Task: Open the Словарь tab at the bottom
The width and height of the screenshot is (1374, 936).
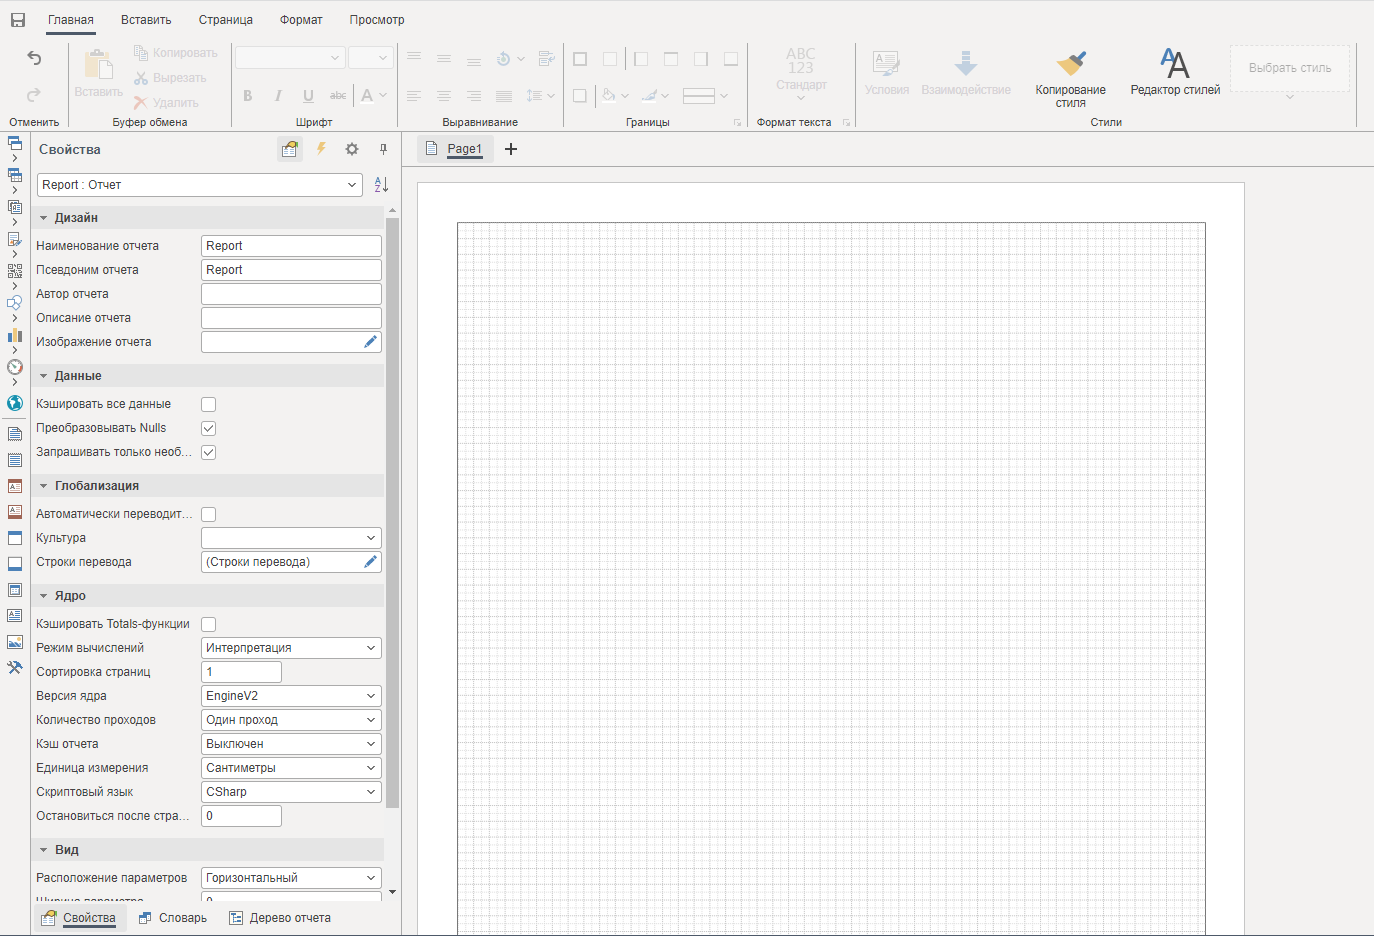Action: 173,918
